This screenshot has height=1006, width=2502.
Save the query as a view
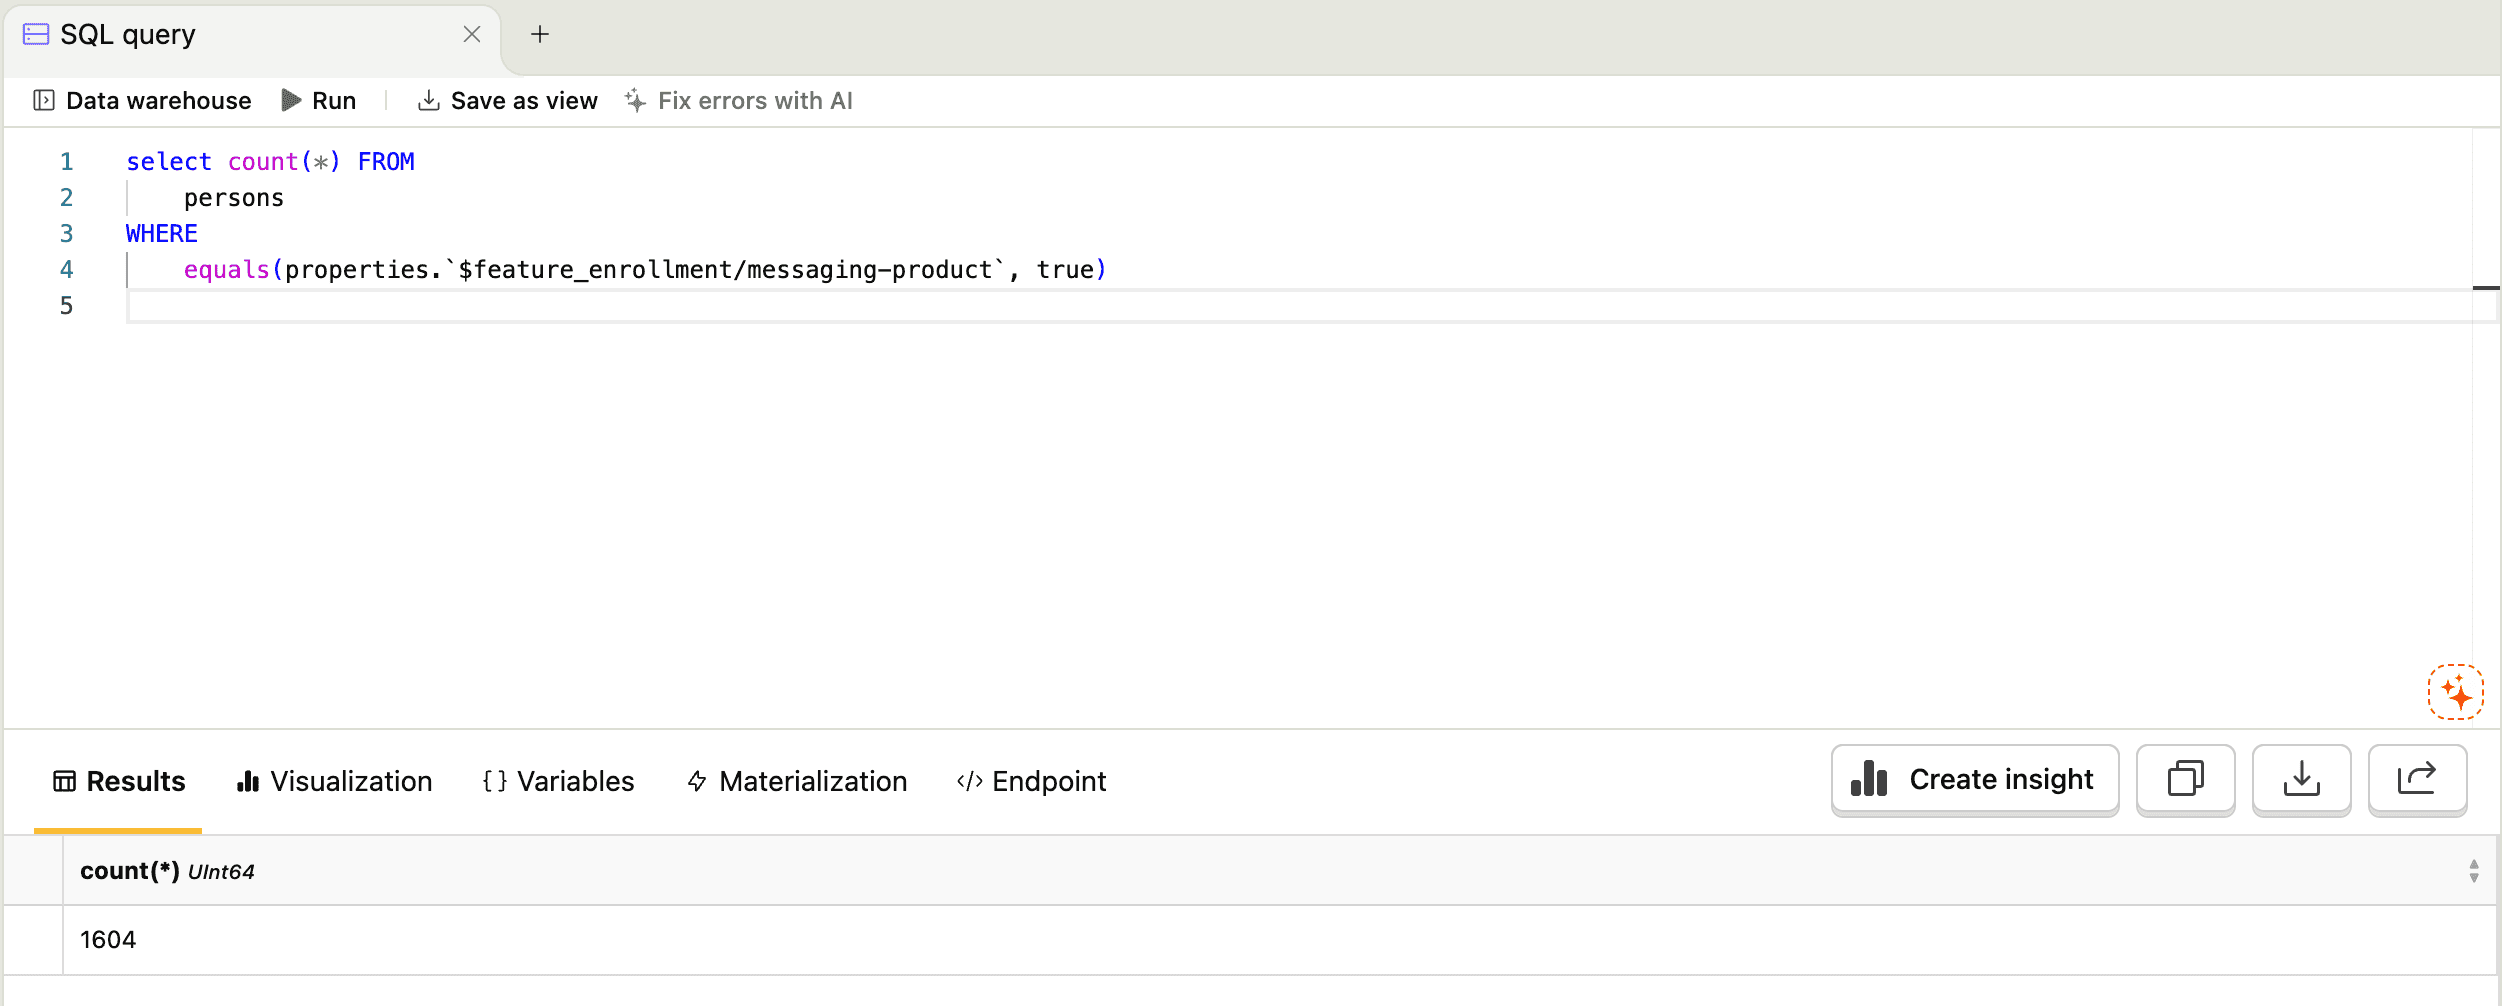[506, 100]
